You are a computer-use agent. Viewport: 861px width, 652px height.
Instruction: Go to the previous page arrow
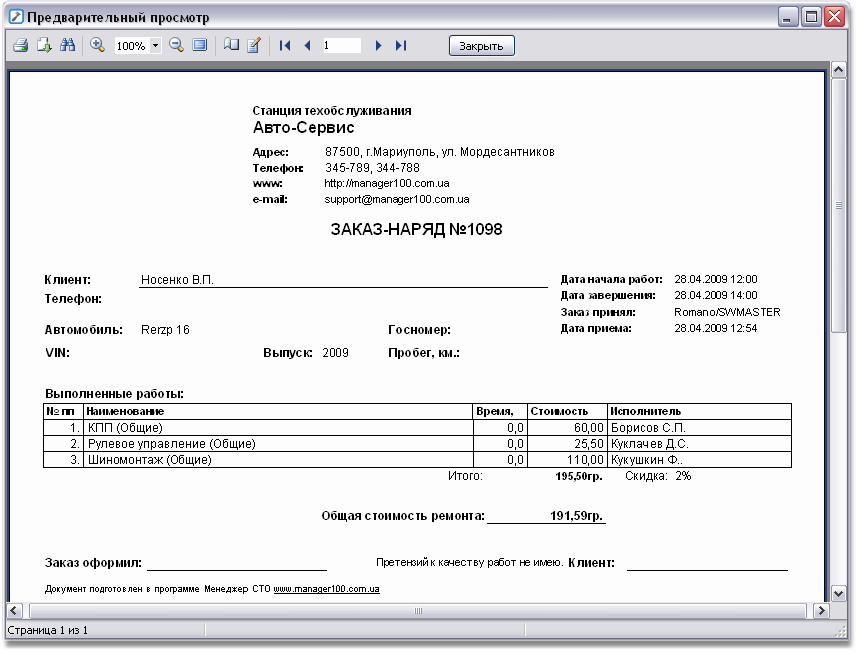[x=308, y=46]
